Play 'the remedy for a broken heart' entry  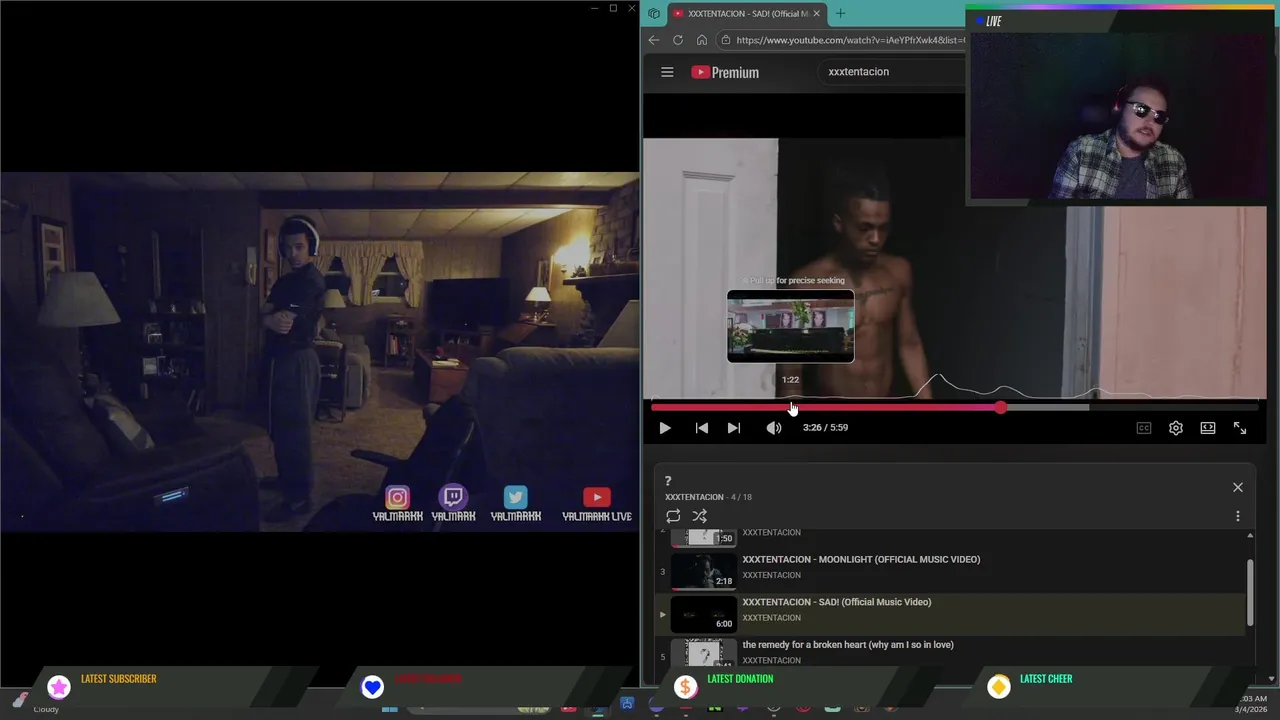pyautogui.click(x=848, y=645)
